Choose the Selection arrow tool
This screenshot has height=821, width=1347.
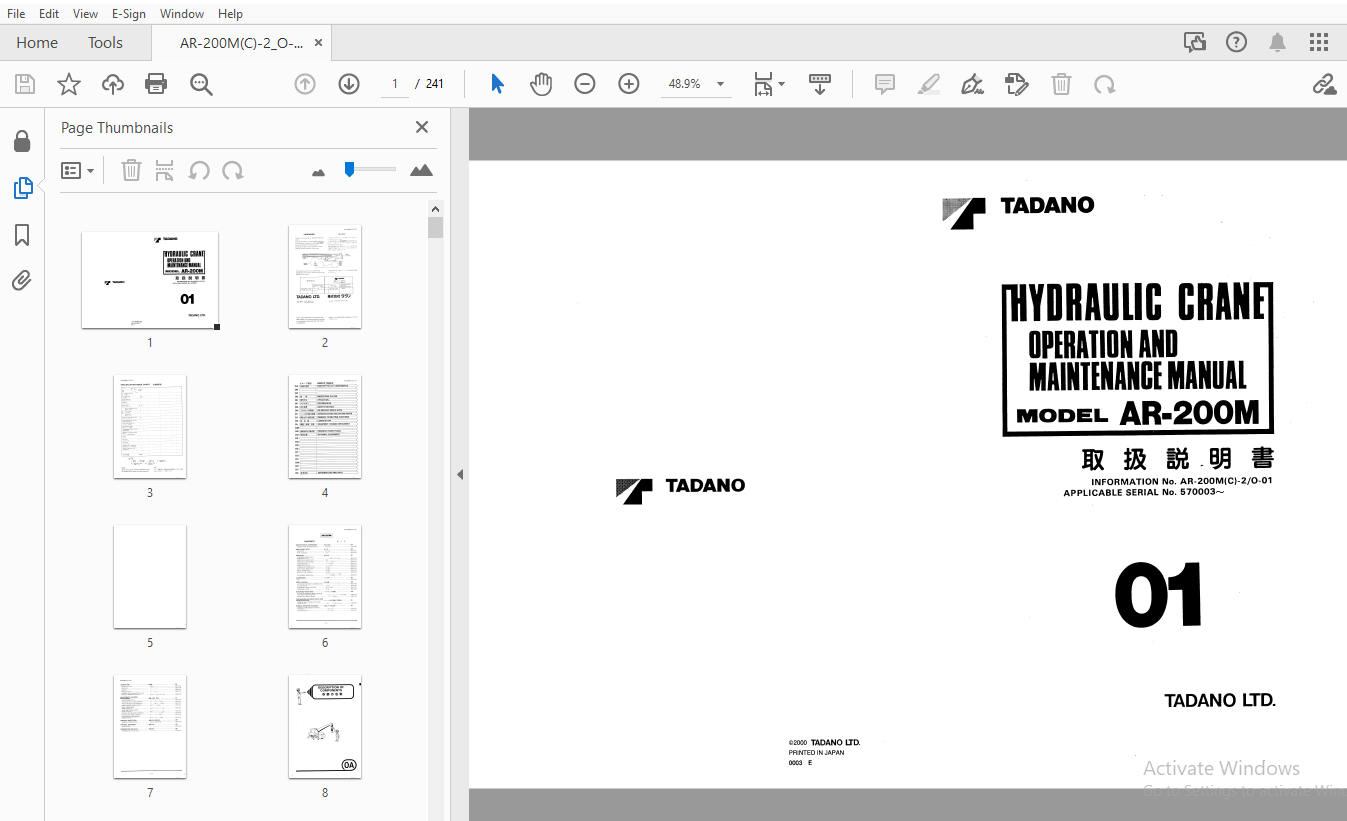(x=497, y=84)
